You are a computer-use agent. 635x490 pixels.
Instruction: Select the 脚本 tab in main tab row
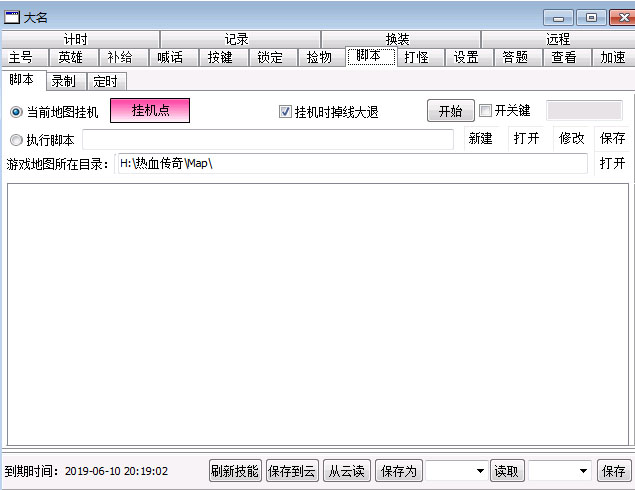371,56
